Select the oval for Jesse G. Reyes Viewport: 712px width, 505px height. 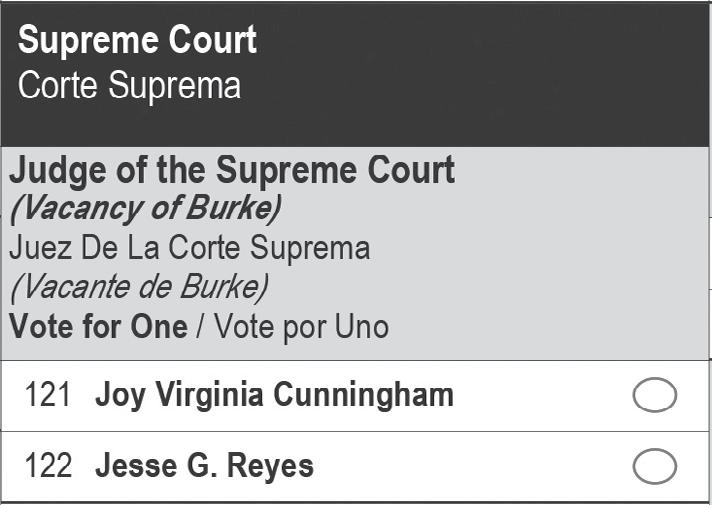654,466
